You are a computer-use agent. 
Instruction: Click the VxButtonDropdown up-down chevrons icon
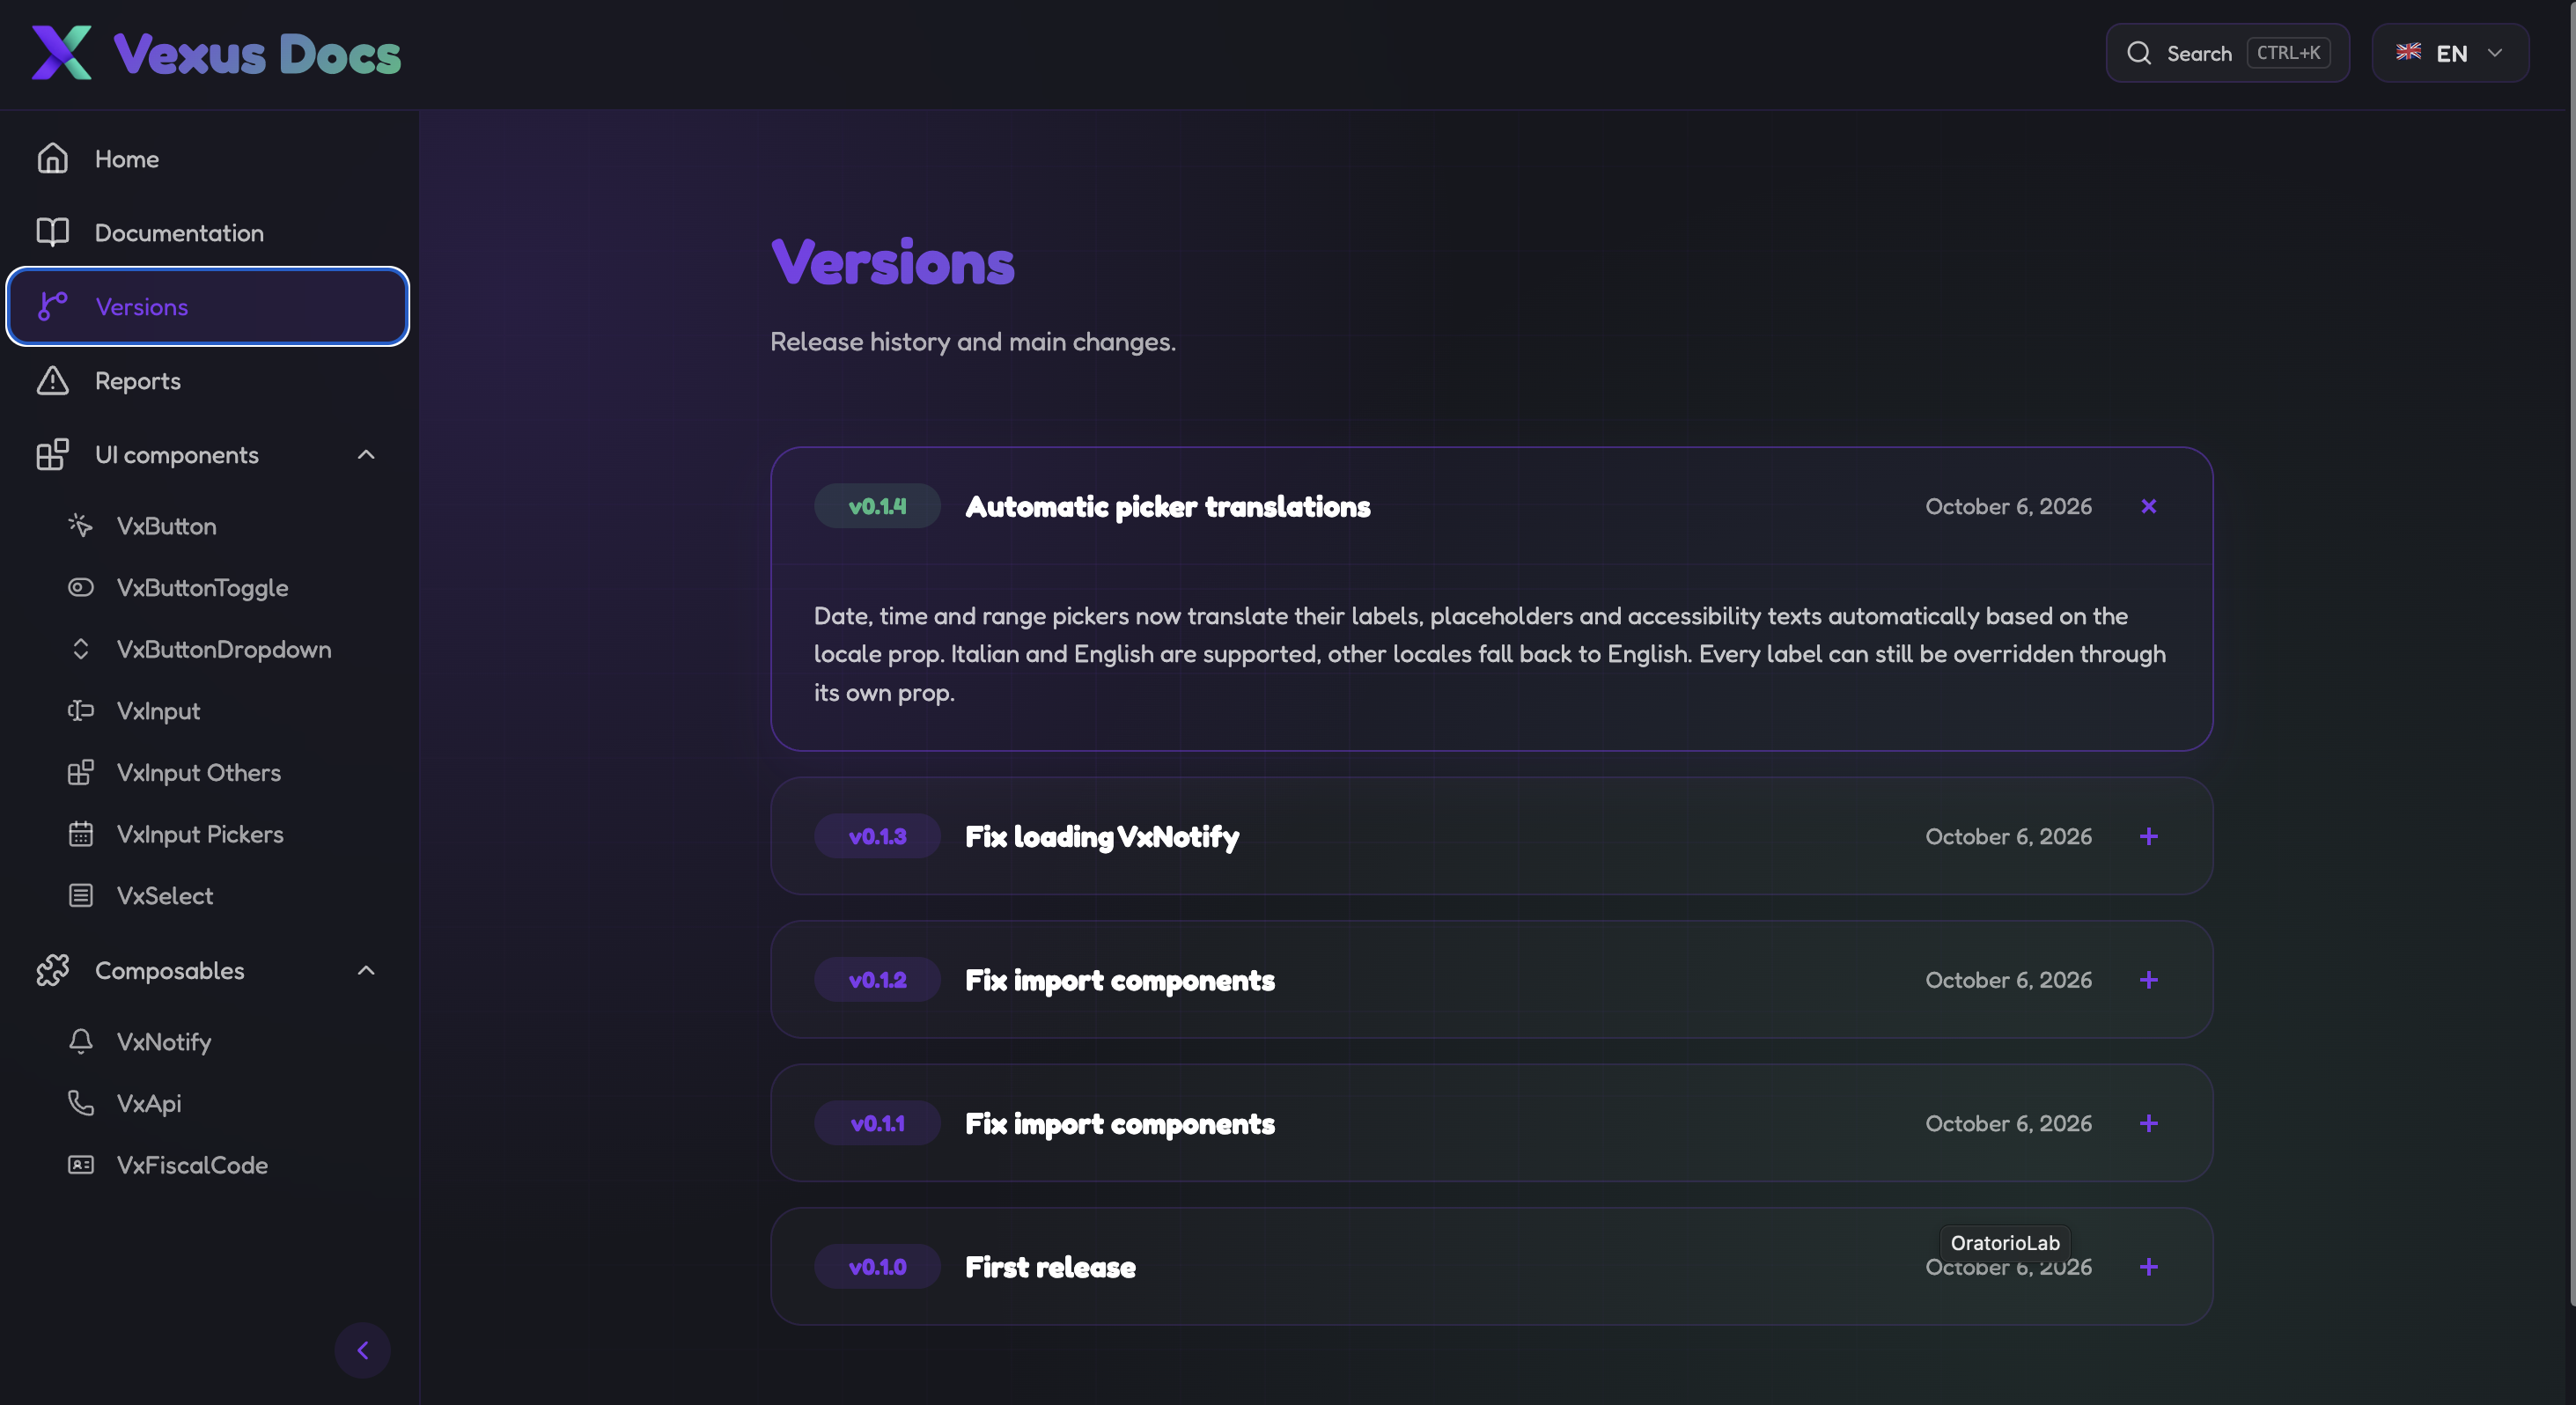[x=80, y=649]
